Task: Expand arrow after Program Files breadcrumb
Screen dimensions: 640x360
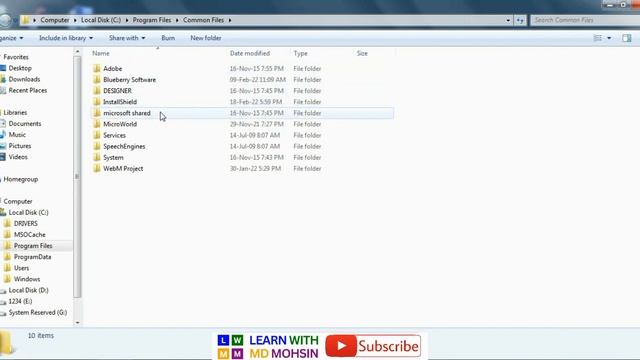Action: tap(177, 20)
